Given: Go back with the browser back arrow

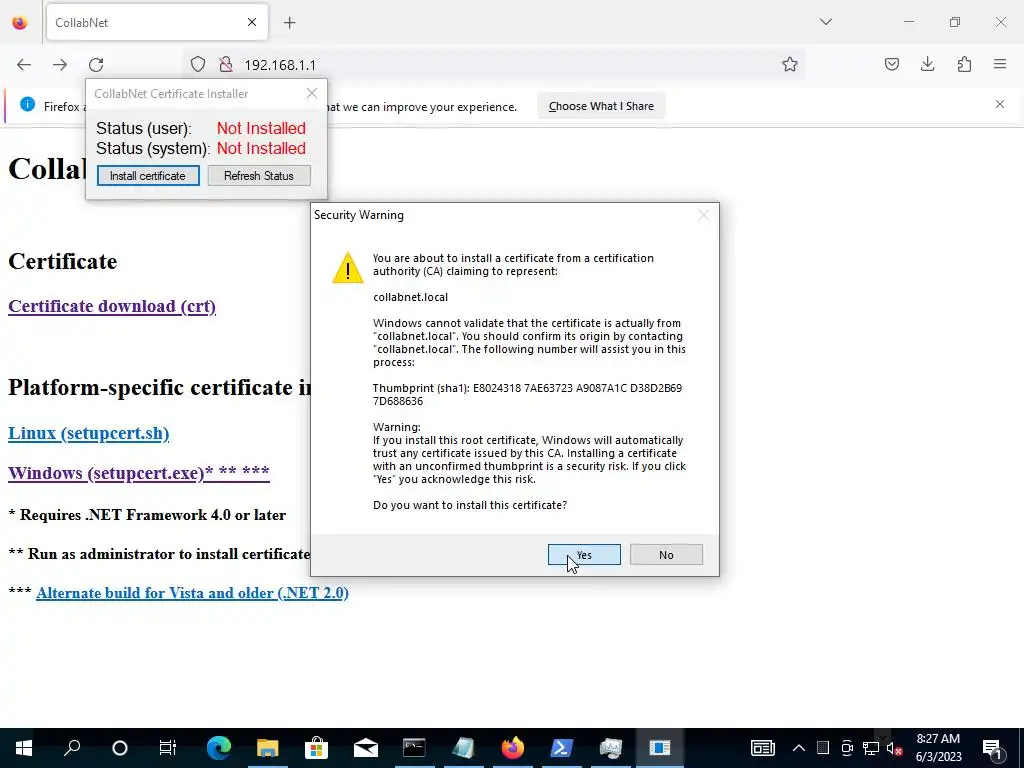Looking at the screenshot, I should 24,65.
